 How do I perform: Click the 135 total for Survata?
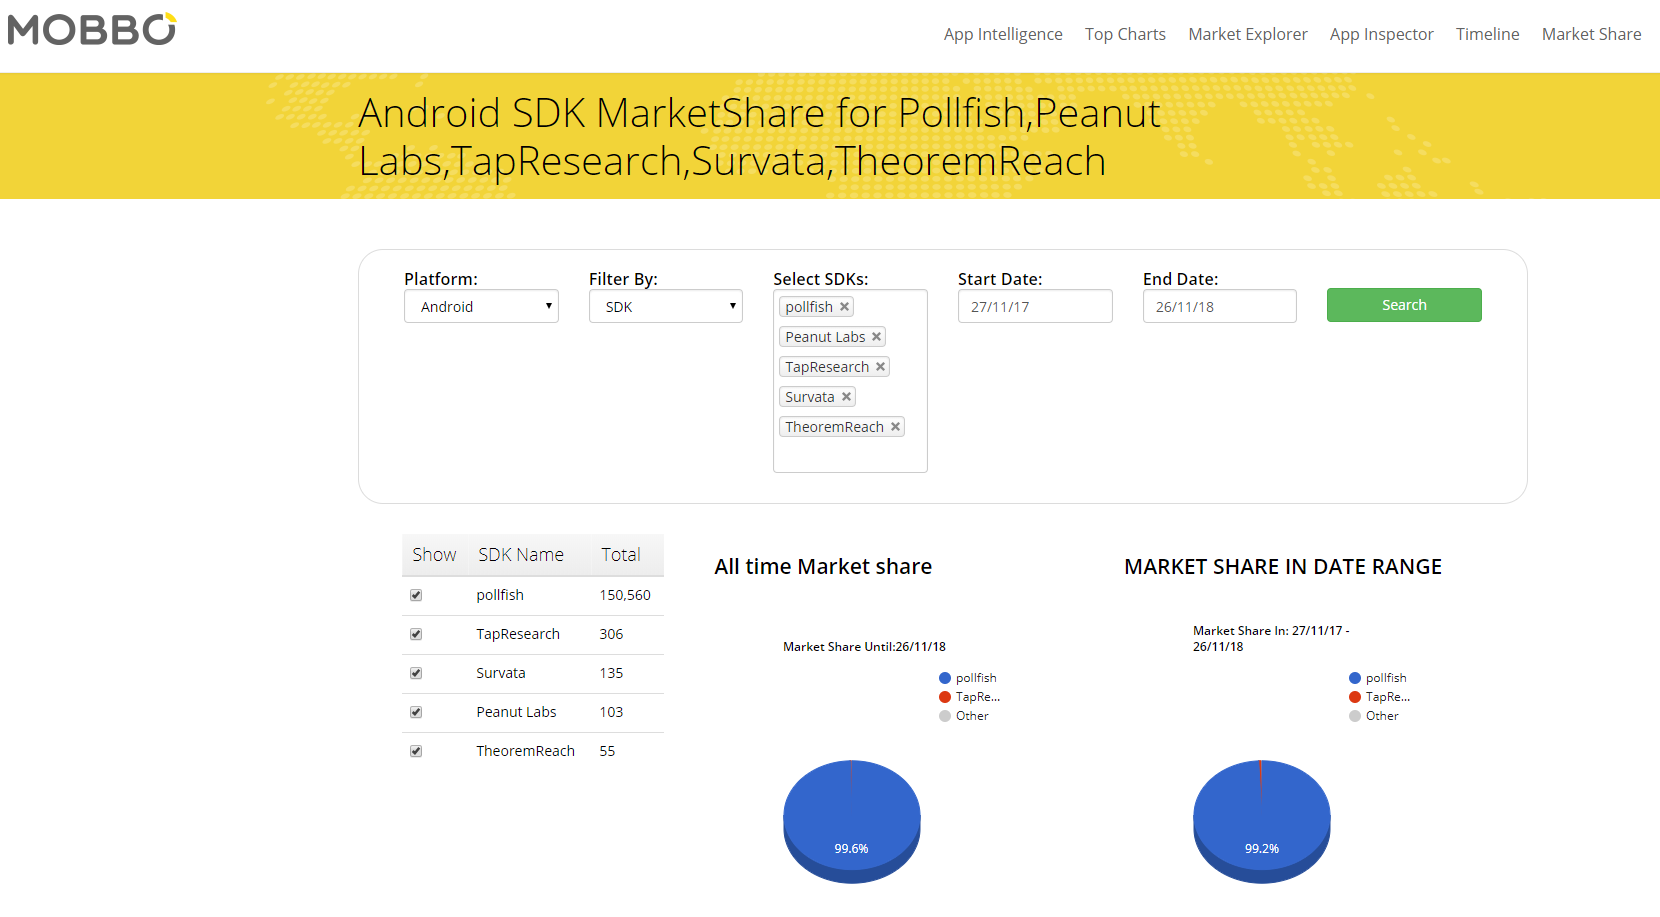[x=611, y=673]
